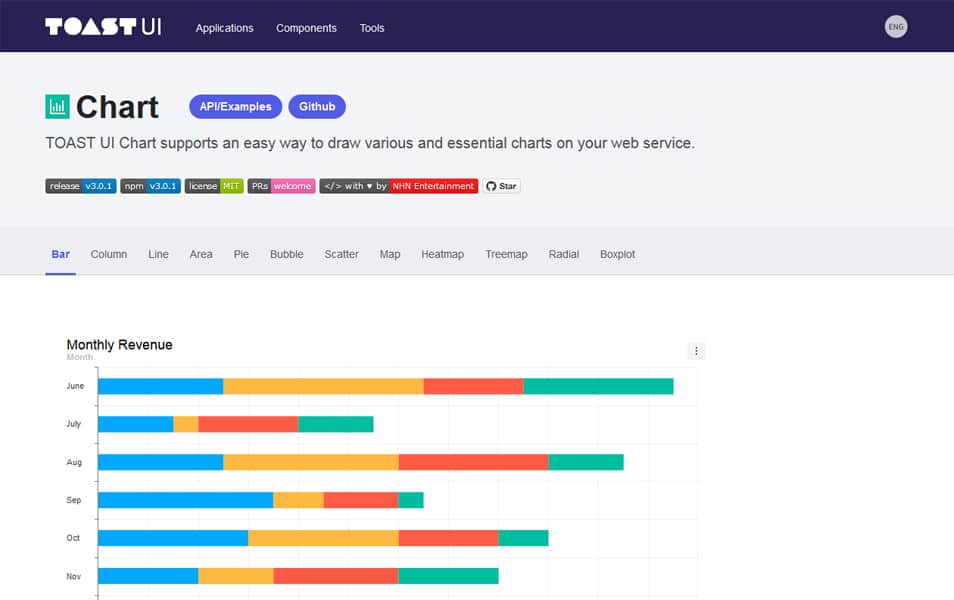The height and width of the screenshot is (600, 954).
Task: Open the Boxplot chart example
Action: tap(617, 254)
